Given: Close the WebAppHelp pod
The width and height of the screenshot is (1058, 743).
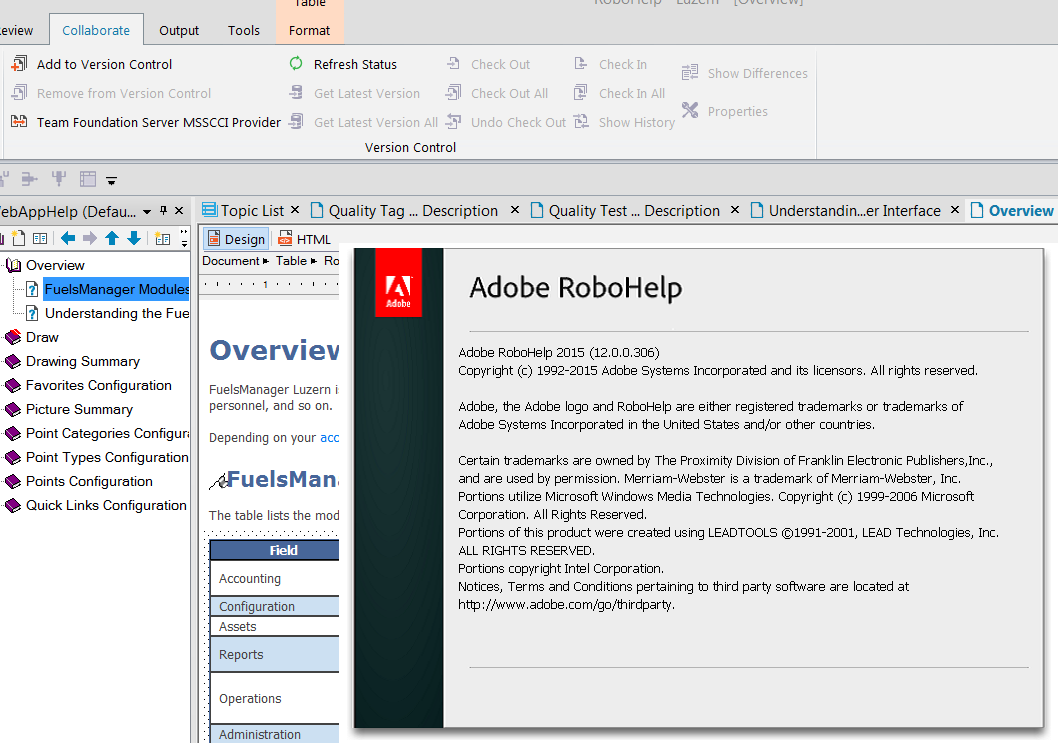Looking at the screenshot, I should click(x=179, y=211).
